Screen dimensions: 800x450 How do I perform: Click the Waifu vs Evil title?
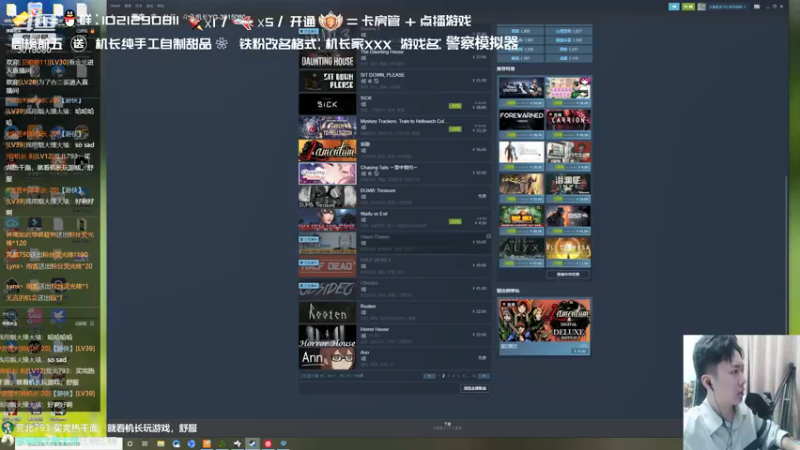coord(373,214)
